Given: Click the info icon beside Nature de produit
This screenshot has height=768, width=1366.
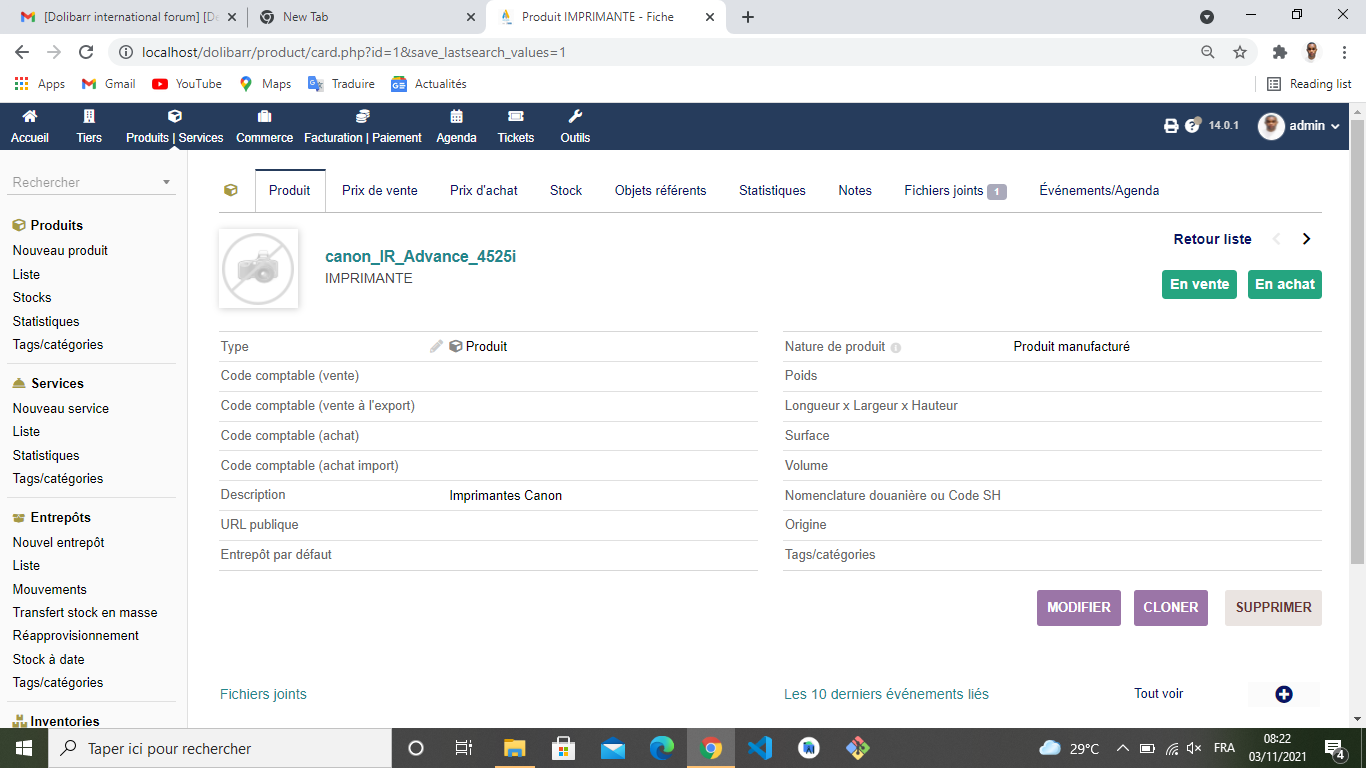Looking at the screenshot, I should (896, 348).
